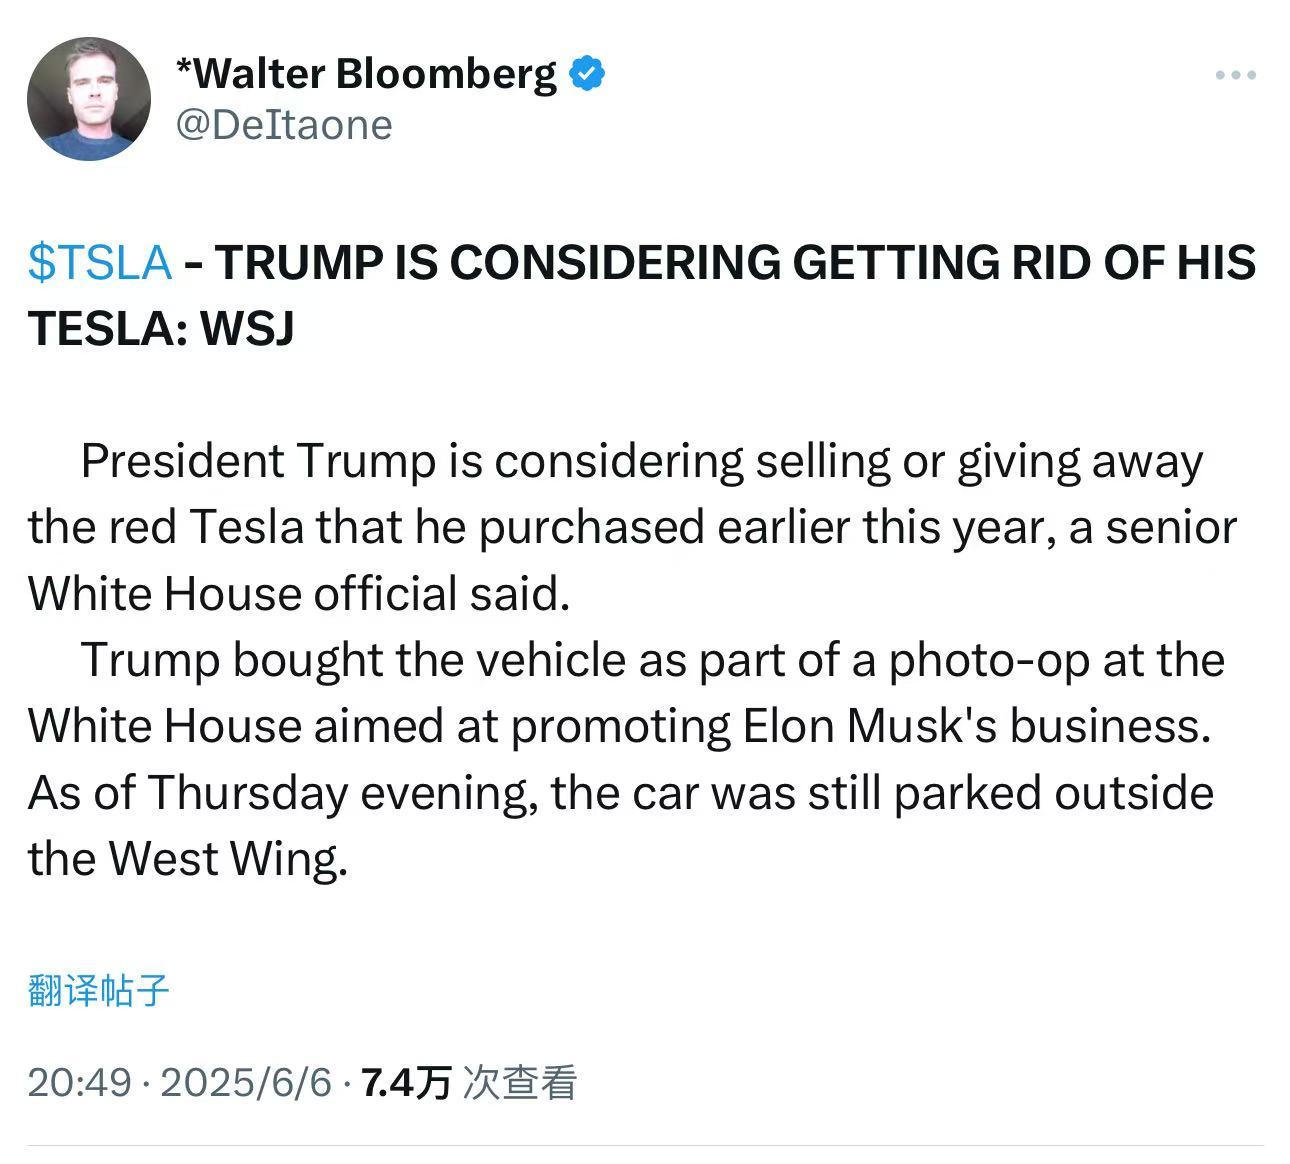Open the @DeItaone handle
Screen dimensions: 1290x1164
point(284,125)
